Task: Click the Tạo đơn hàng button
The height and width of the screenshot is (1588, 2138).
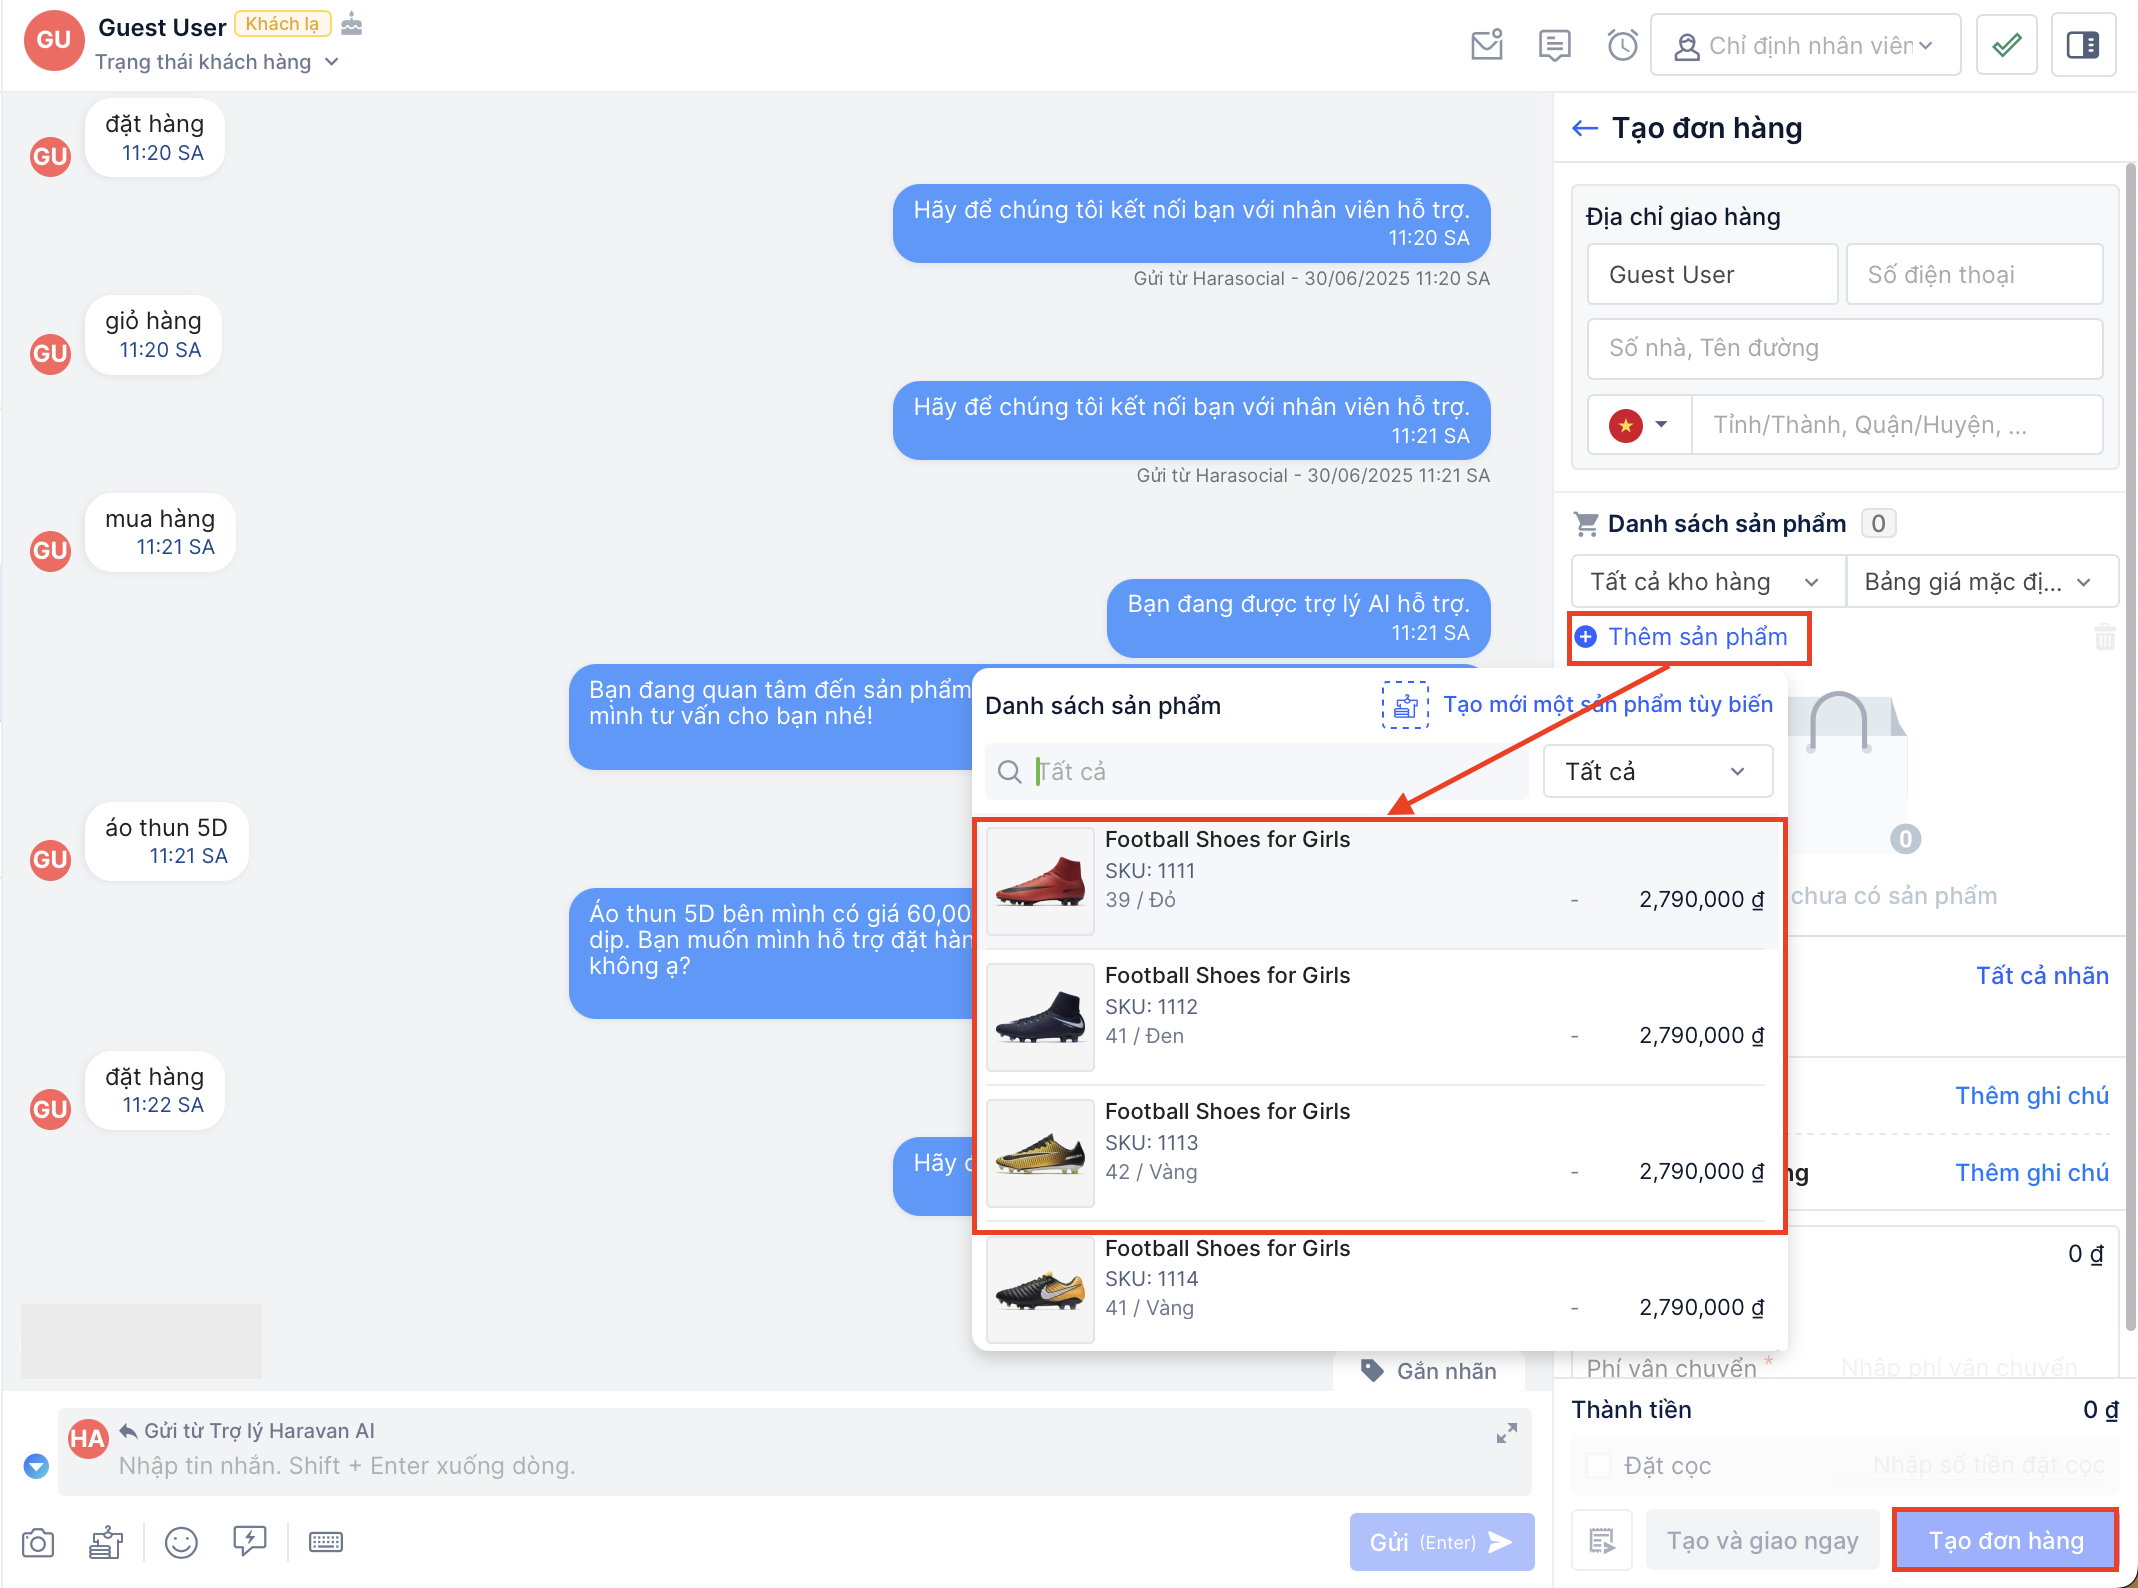Action: (2005, 1541)
